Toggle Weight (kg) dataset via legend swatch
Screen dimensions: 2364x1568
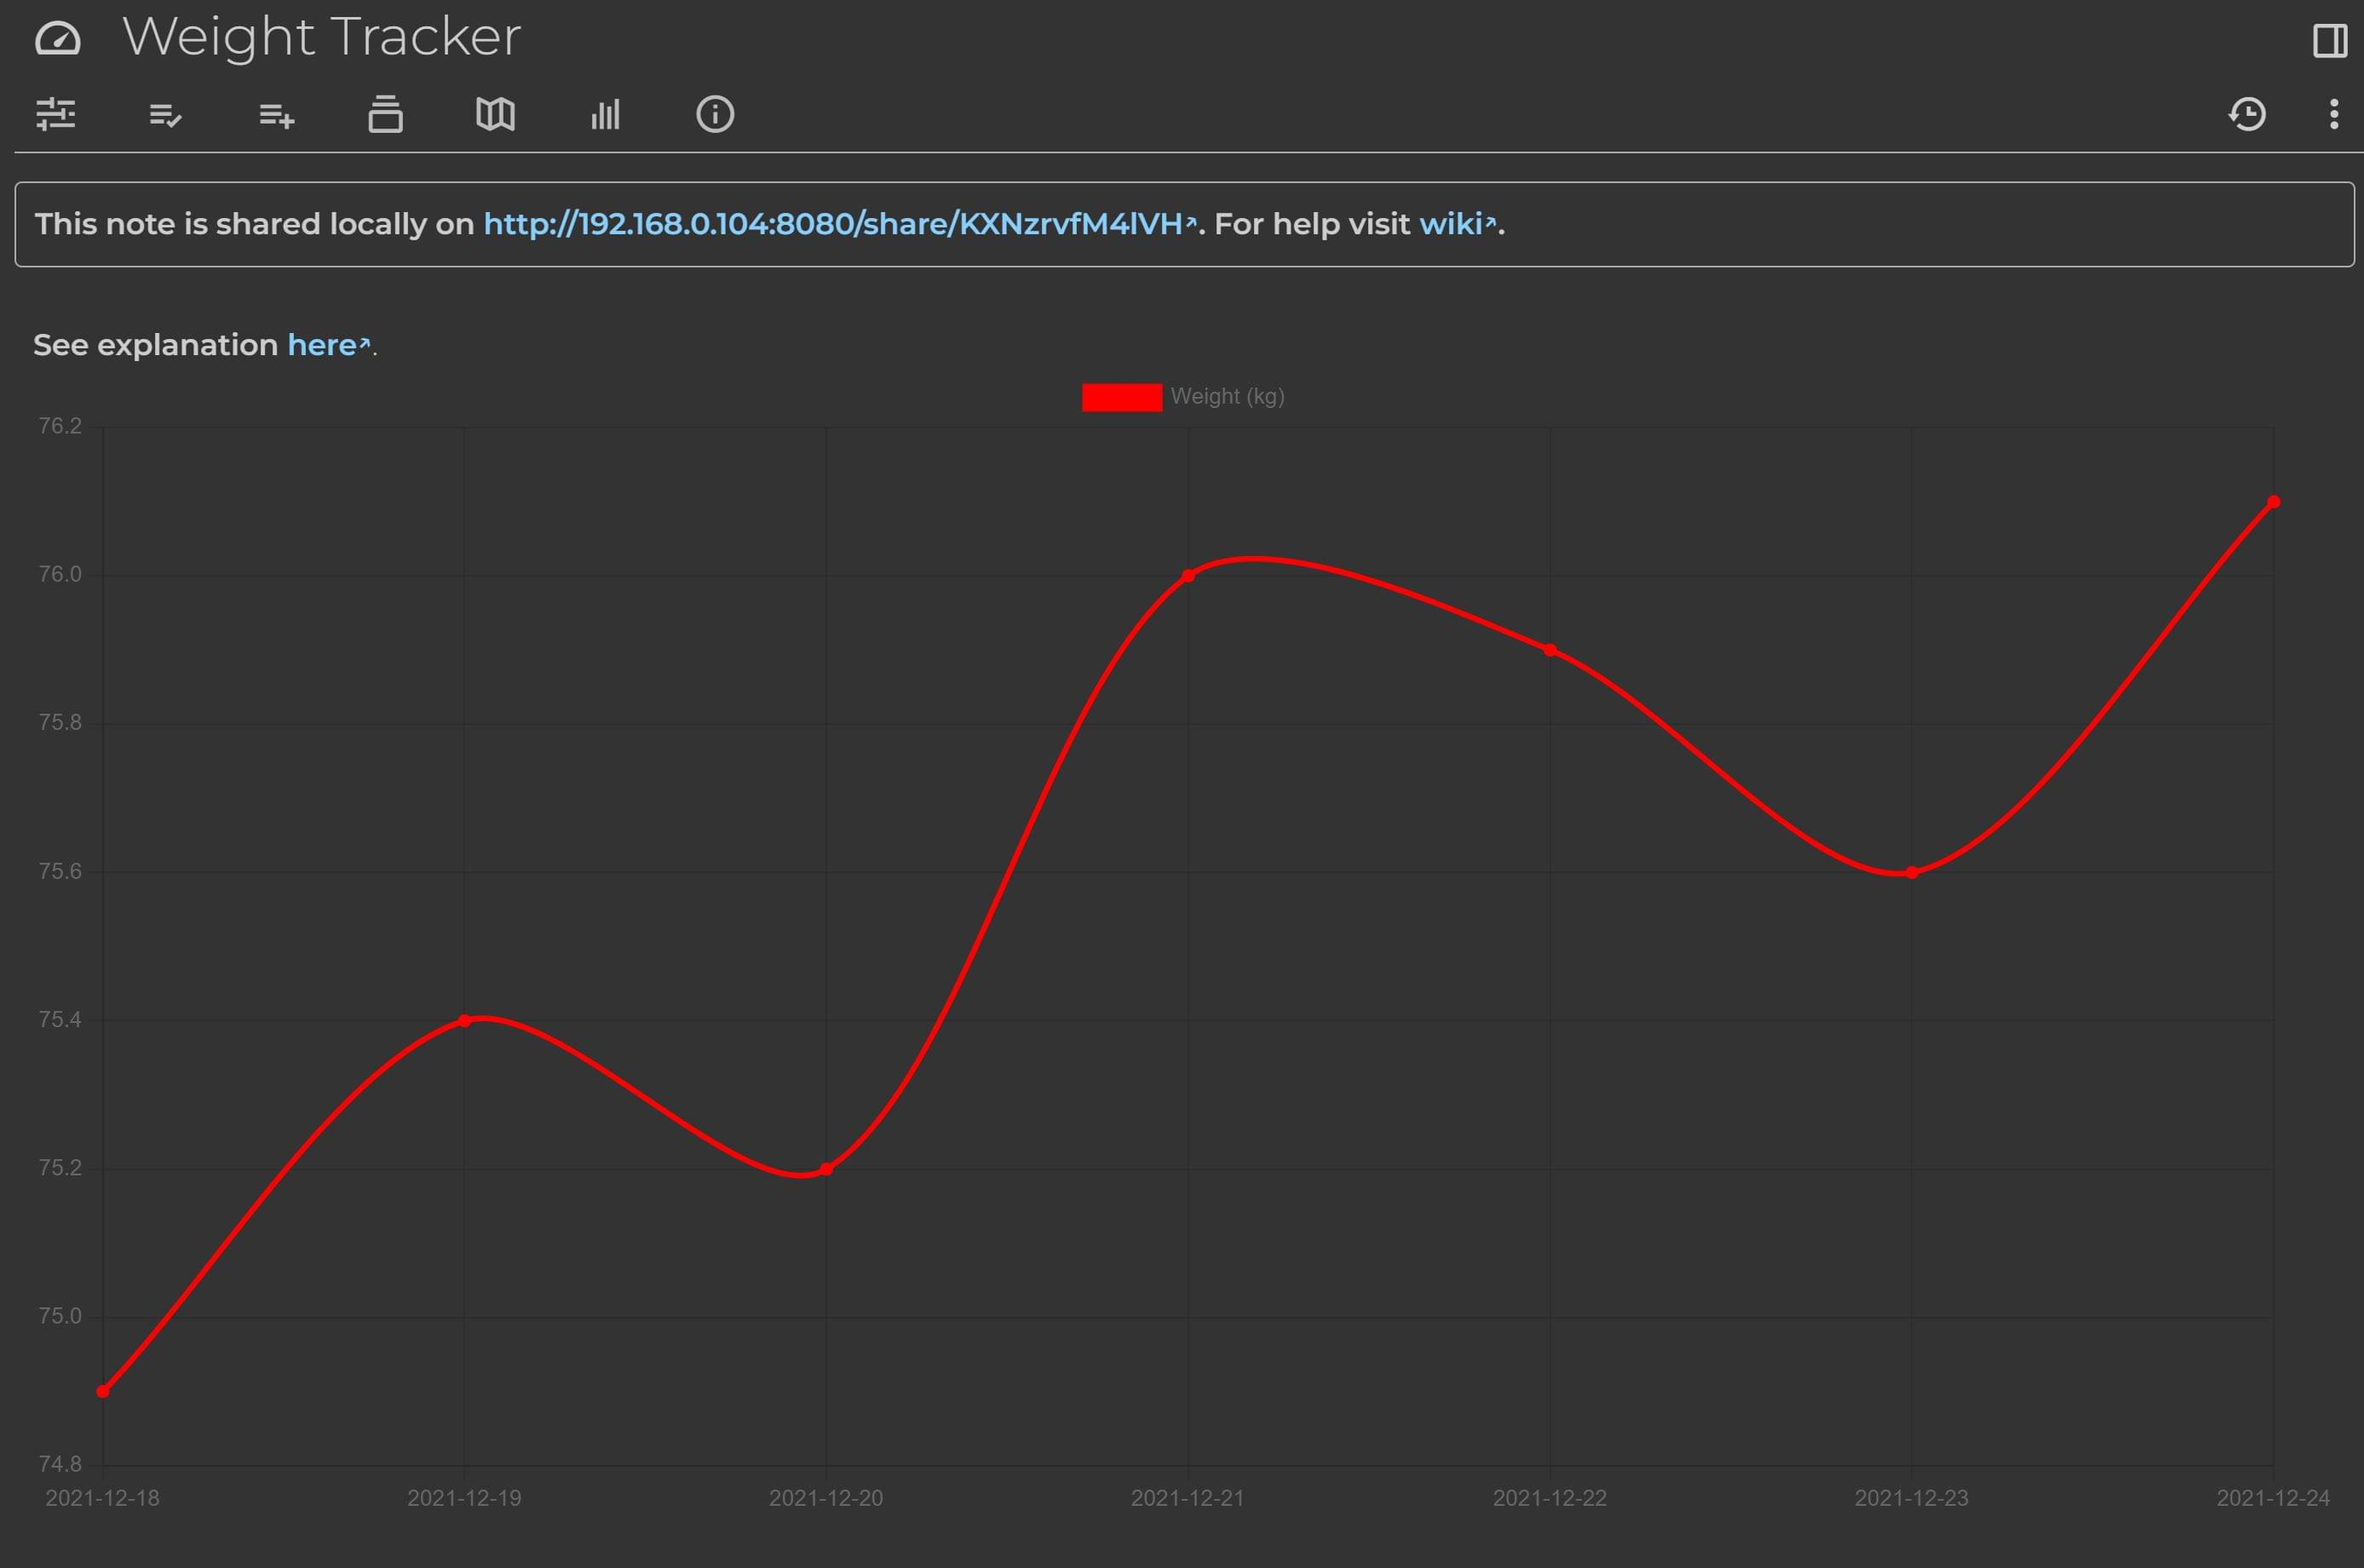(x=1121, y=397)
